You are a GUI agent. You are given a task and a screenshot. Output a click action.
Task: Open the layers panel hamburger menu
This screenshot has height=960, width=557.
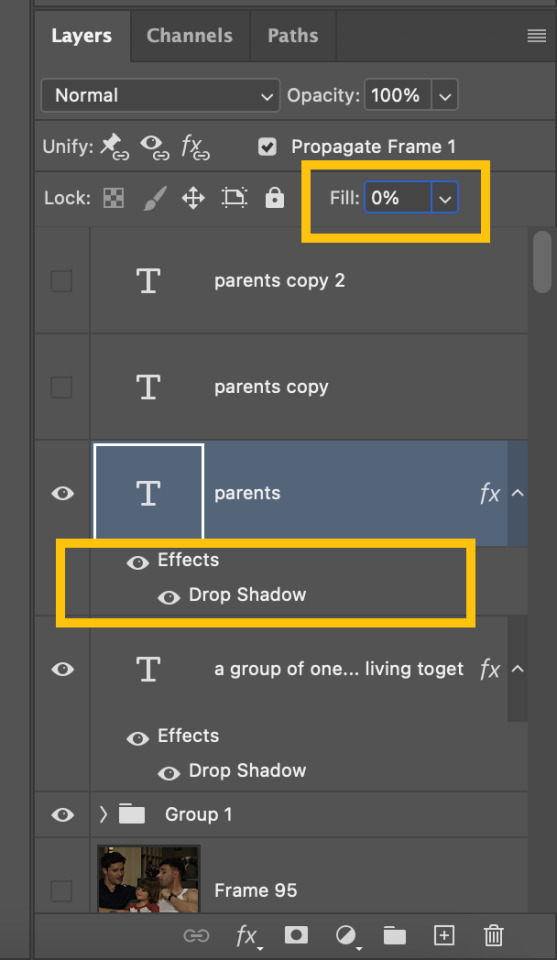(536, 36)
